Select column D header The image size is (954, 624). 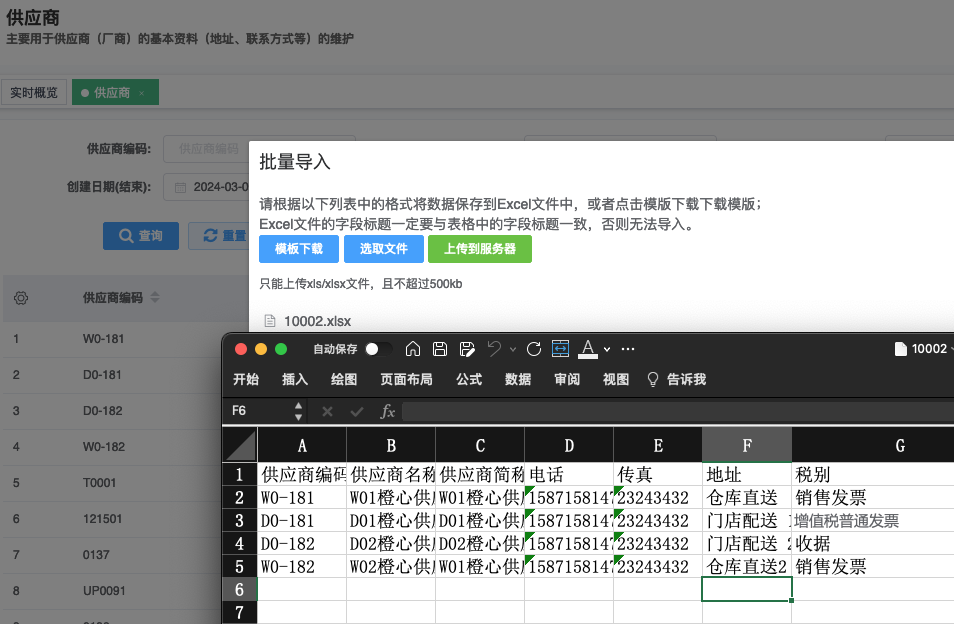point(569,445)
